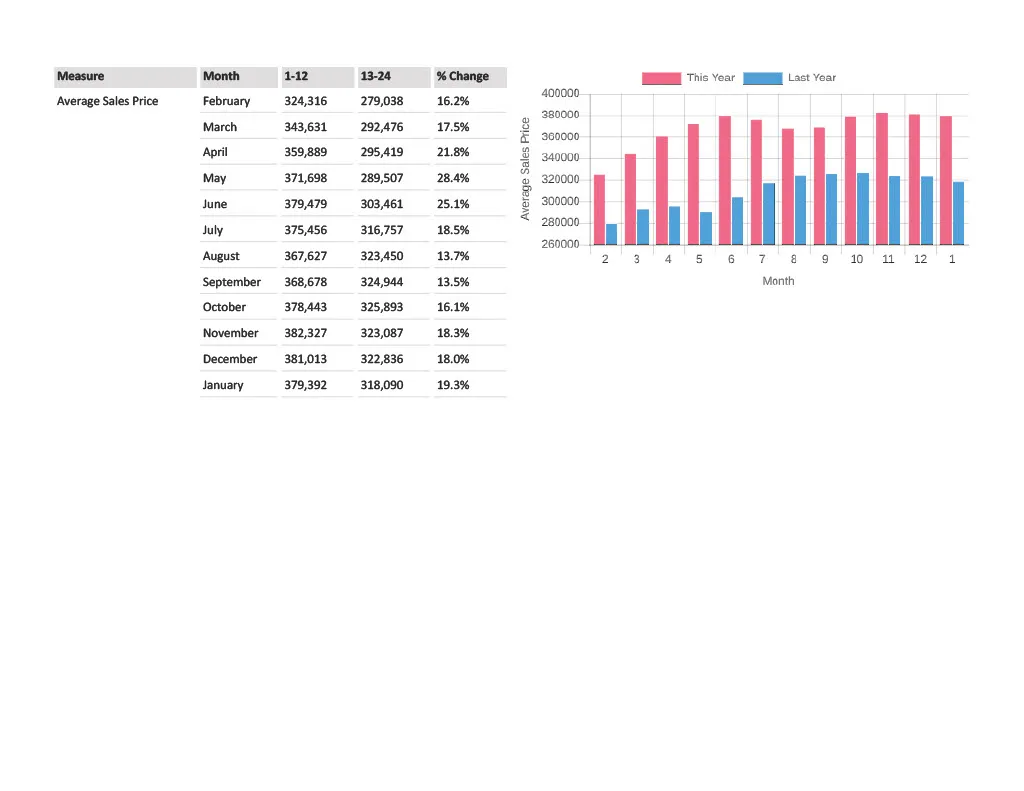Click the 13.7% change for August
1024x791 pixels.
click(453, 256)
